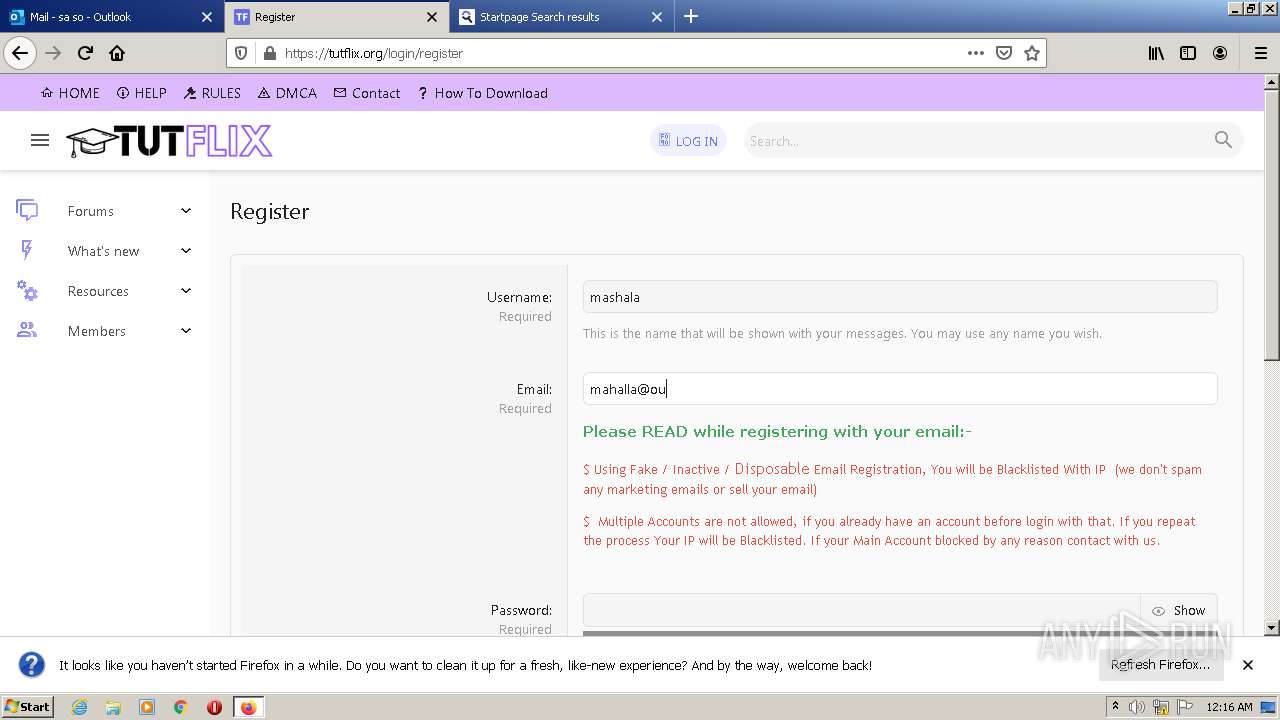Click the What's new lightning icon
1280x720 pixels.
27,250
